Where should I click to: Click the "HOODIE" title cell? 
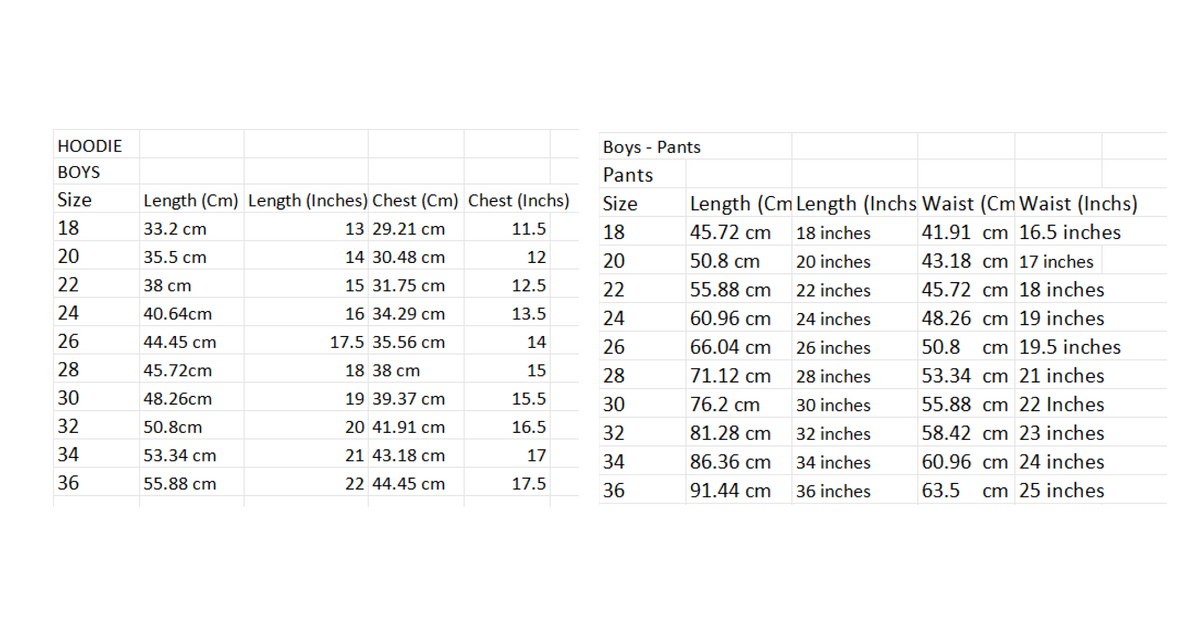tap(90, 146)
